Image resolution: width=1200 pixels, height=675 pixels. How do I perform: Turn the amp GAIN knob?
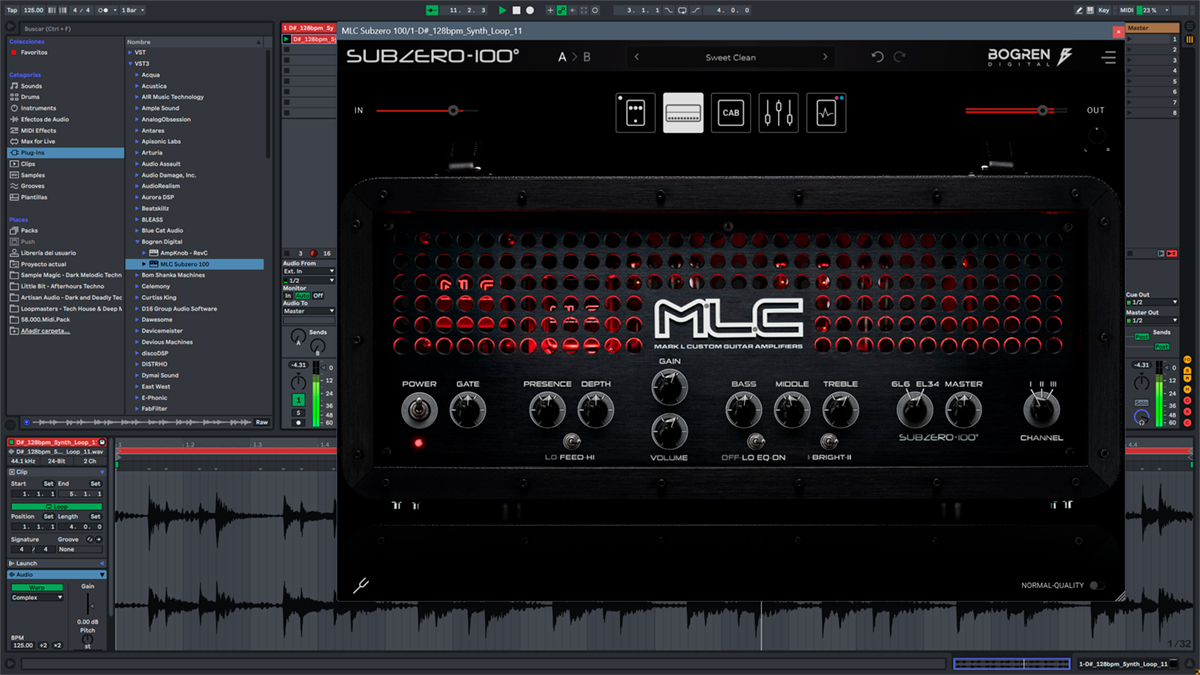[x=669, y=386]
